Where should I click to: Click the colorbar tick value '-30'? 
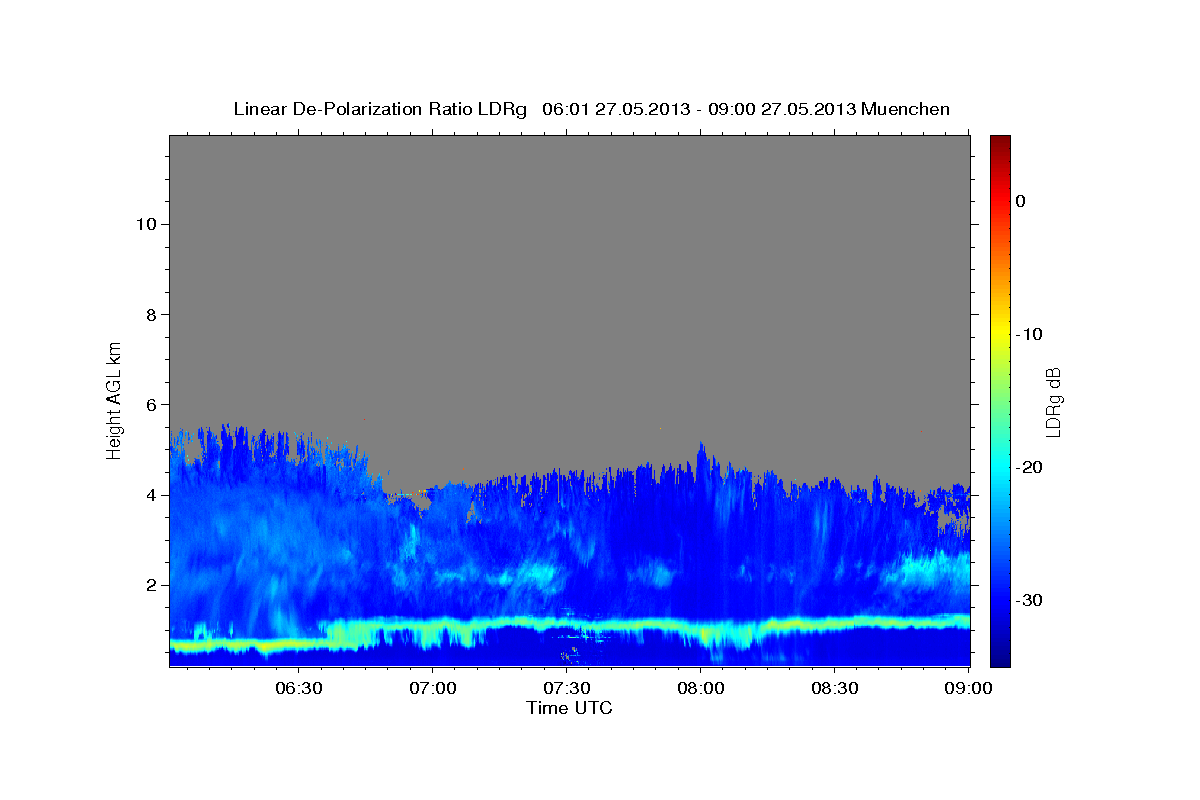click(x=1029, y=600)
